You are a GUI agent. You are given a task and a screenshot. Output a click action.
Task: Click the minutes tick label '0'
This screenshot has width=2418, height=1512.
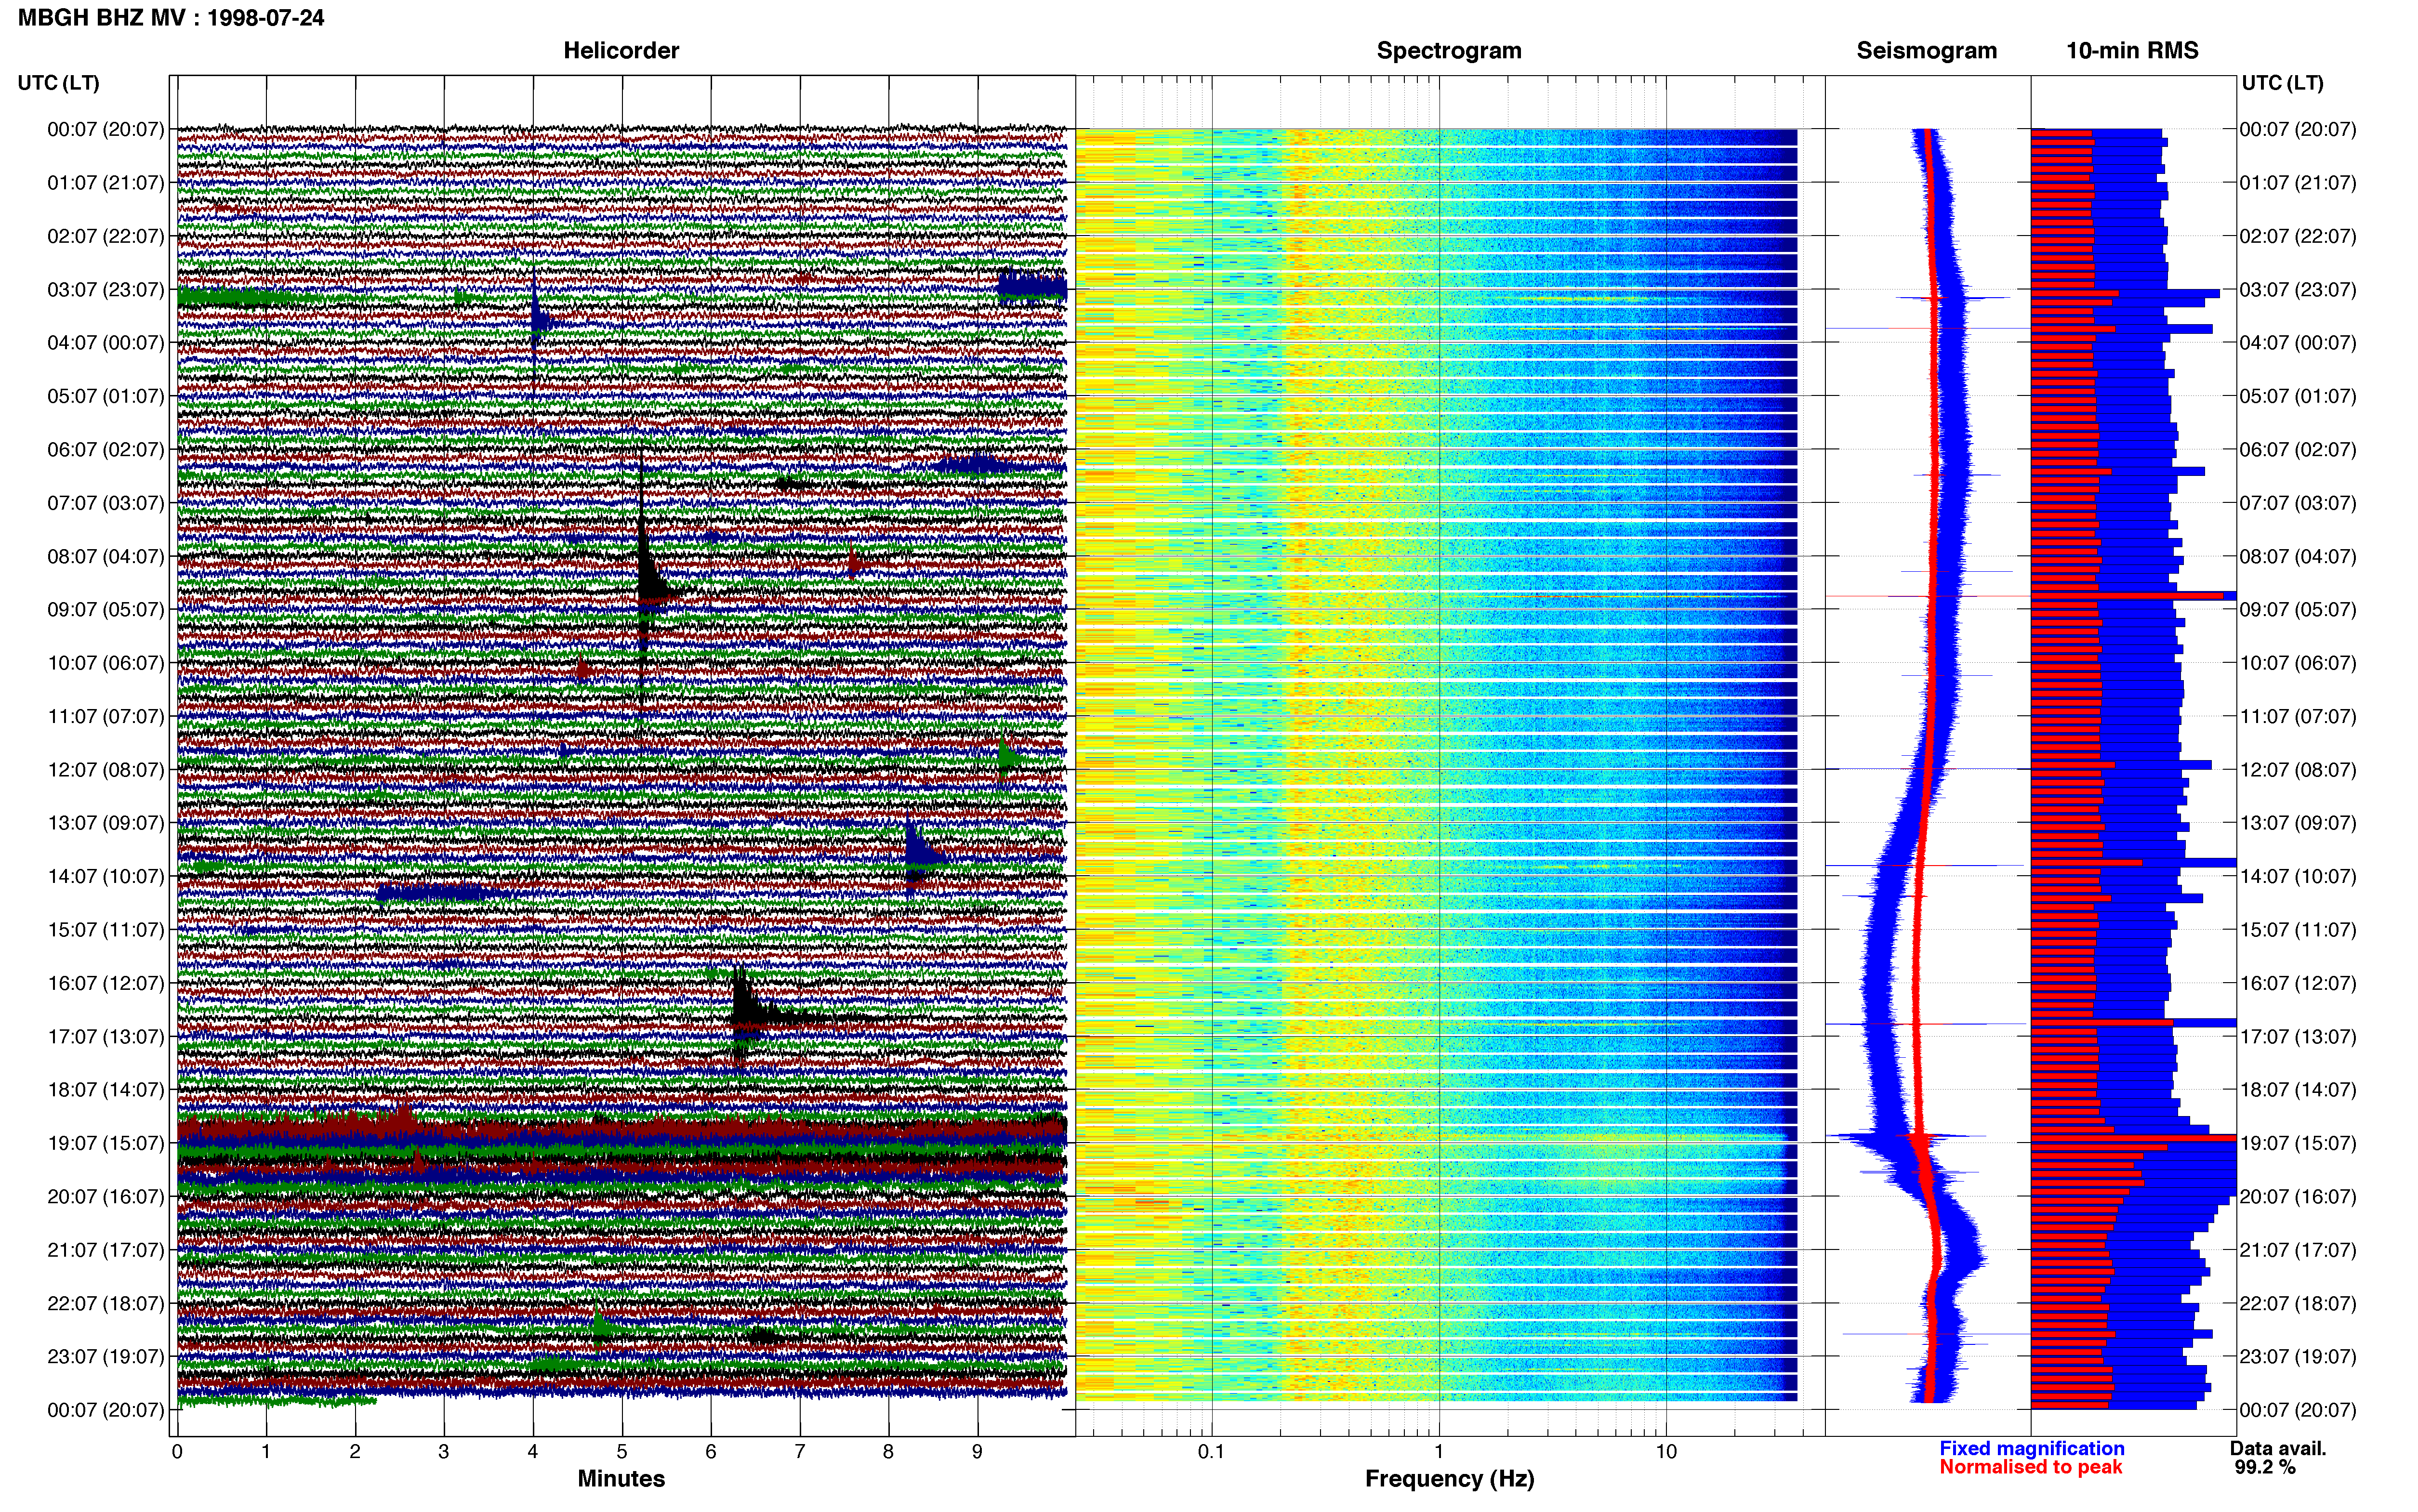(x=177, y=1451)
